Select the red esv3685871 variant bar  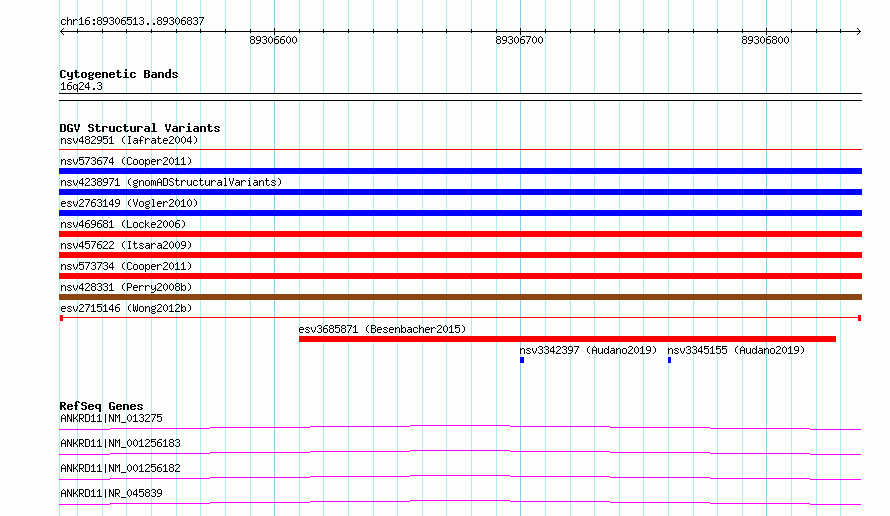coord(568,339)
